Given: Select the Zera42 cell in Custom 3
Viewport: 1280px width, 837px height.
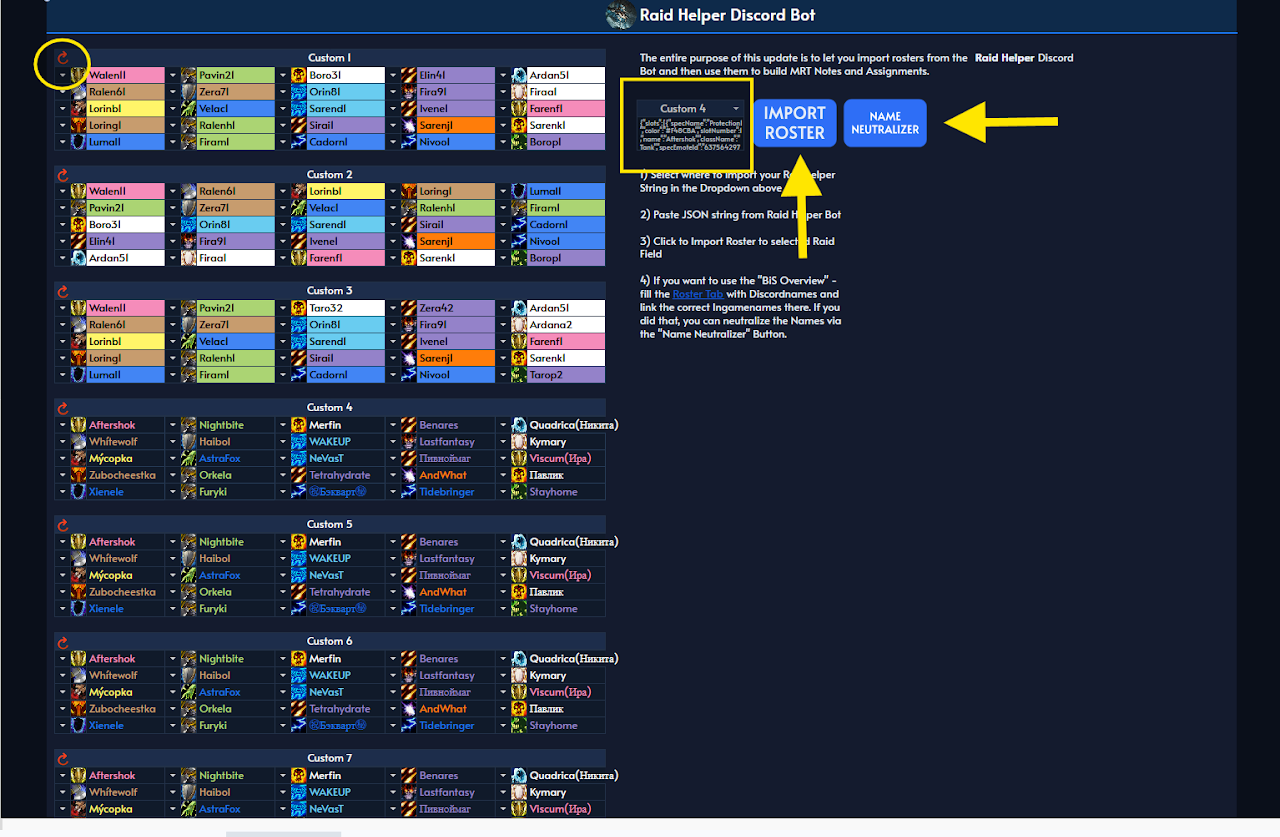Looking at the screenshot, I should (x=456, y=308).
